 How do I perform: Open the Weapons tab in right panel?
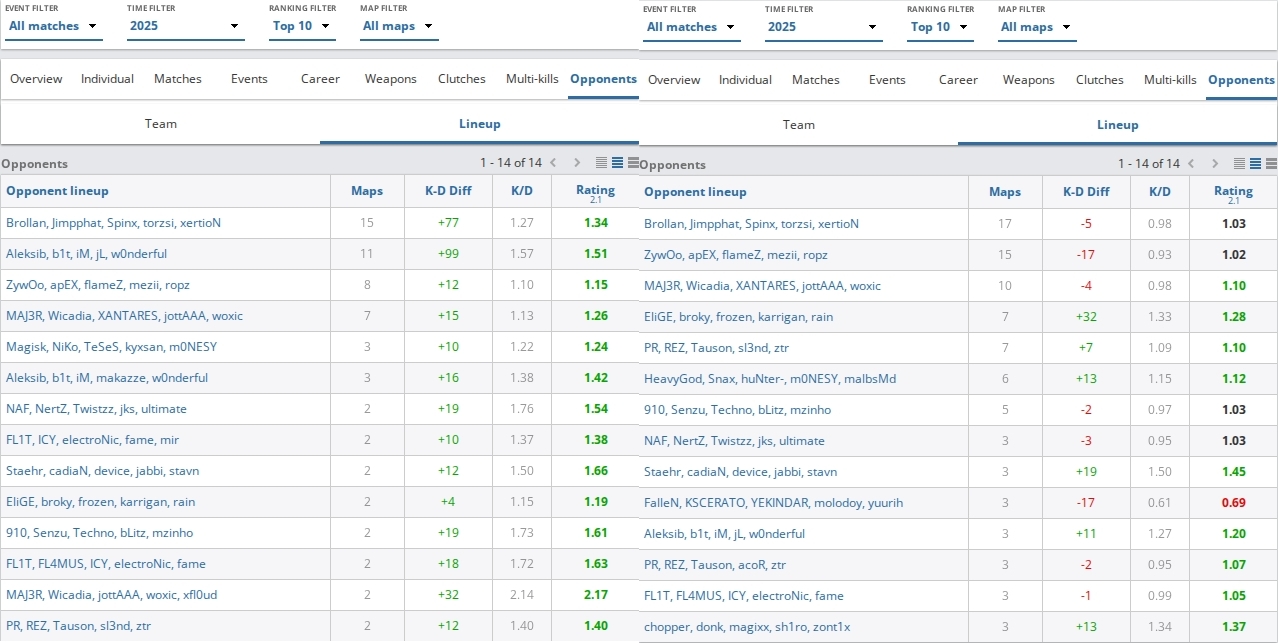[1029, 80]
